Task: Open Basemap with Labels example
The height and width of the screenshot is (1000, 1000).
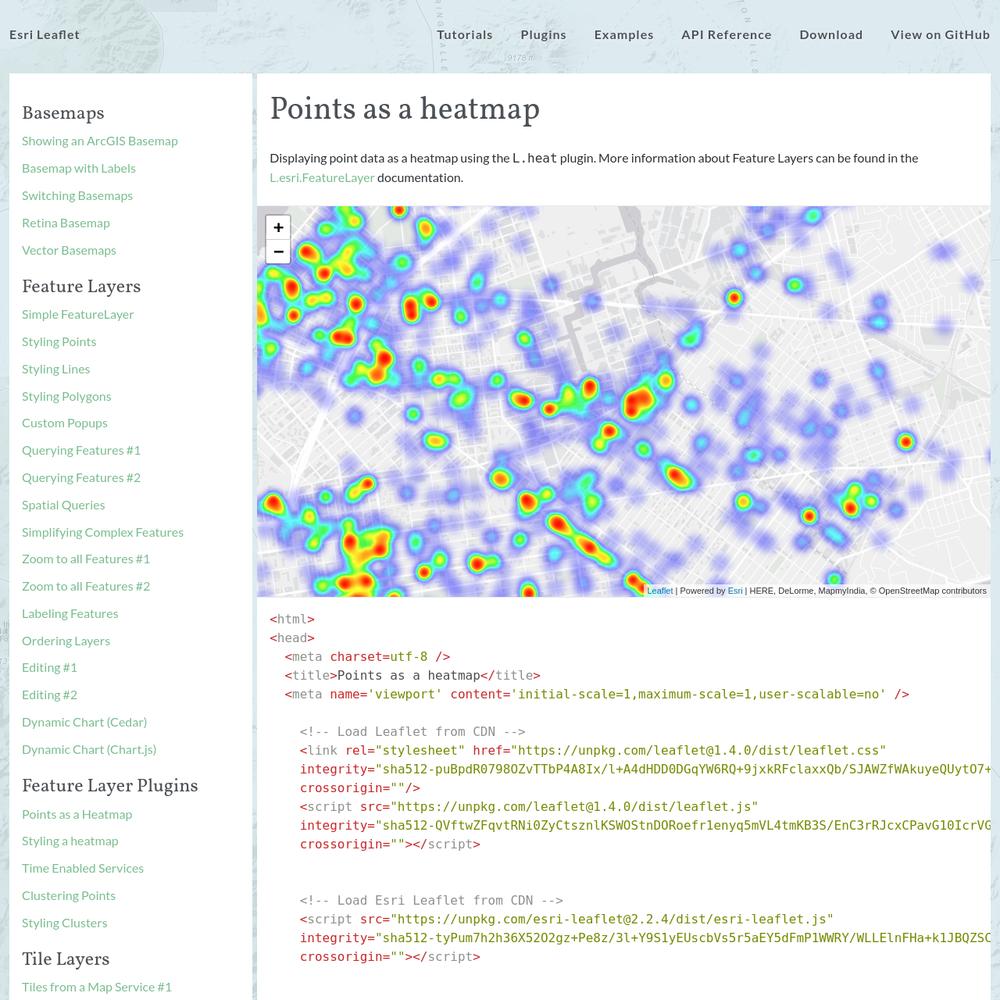Action: 78,168
